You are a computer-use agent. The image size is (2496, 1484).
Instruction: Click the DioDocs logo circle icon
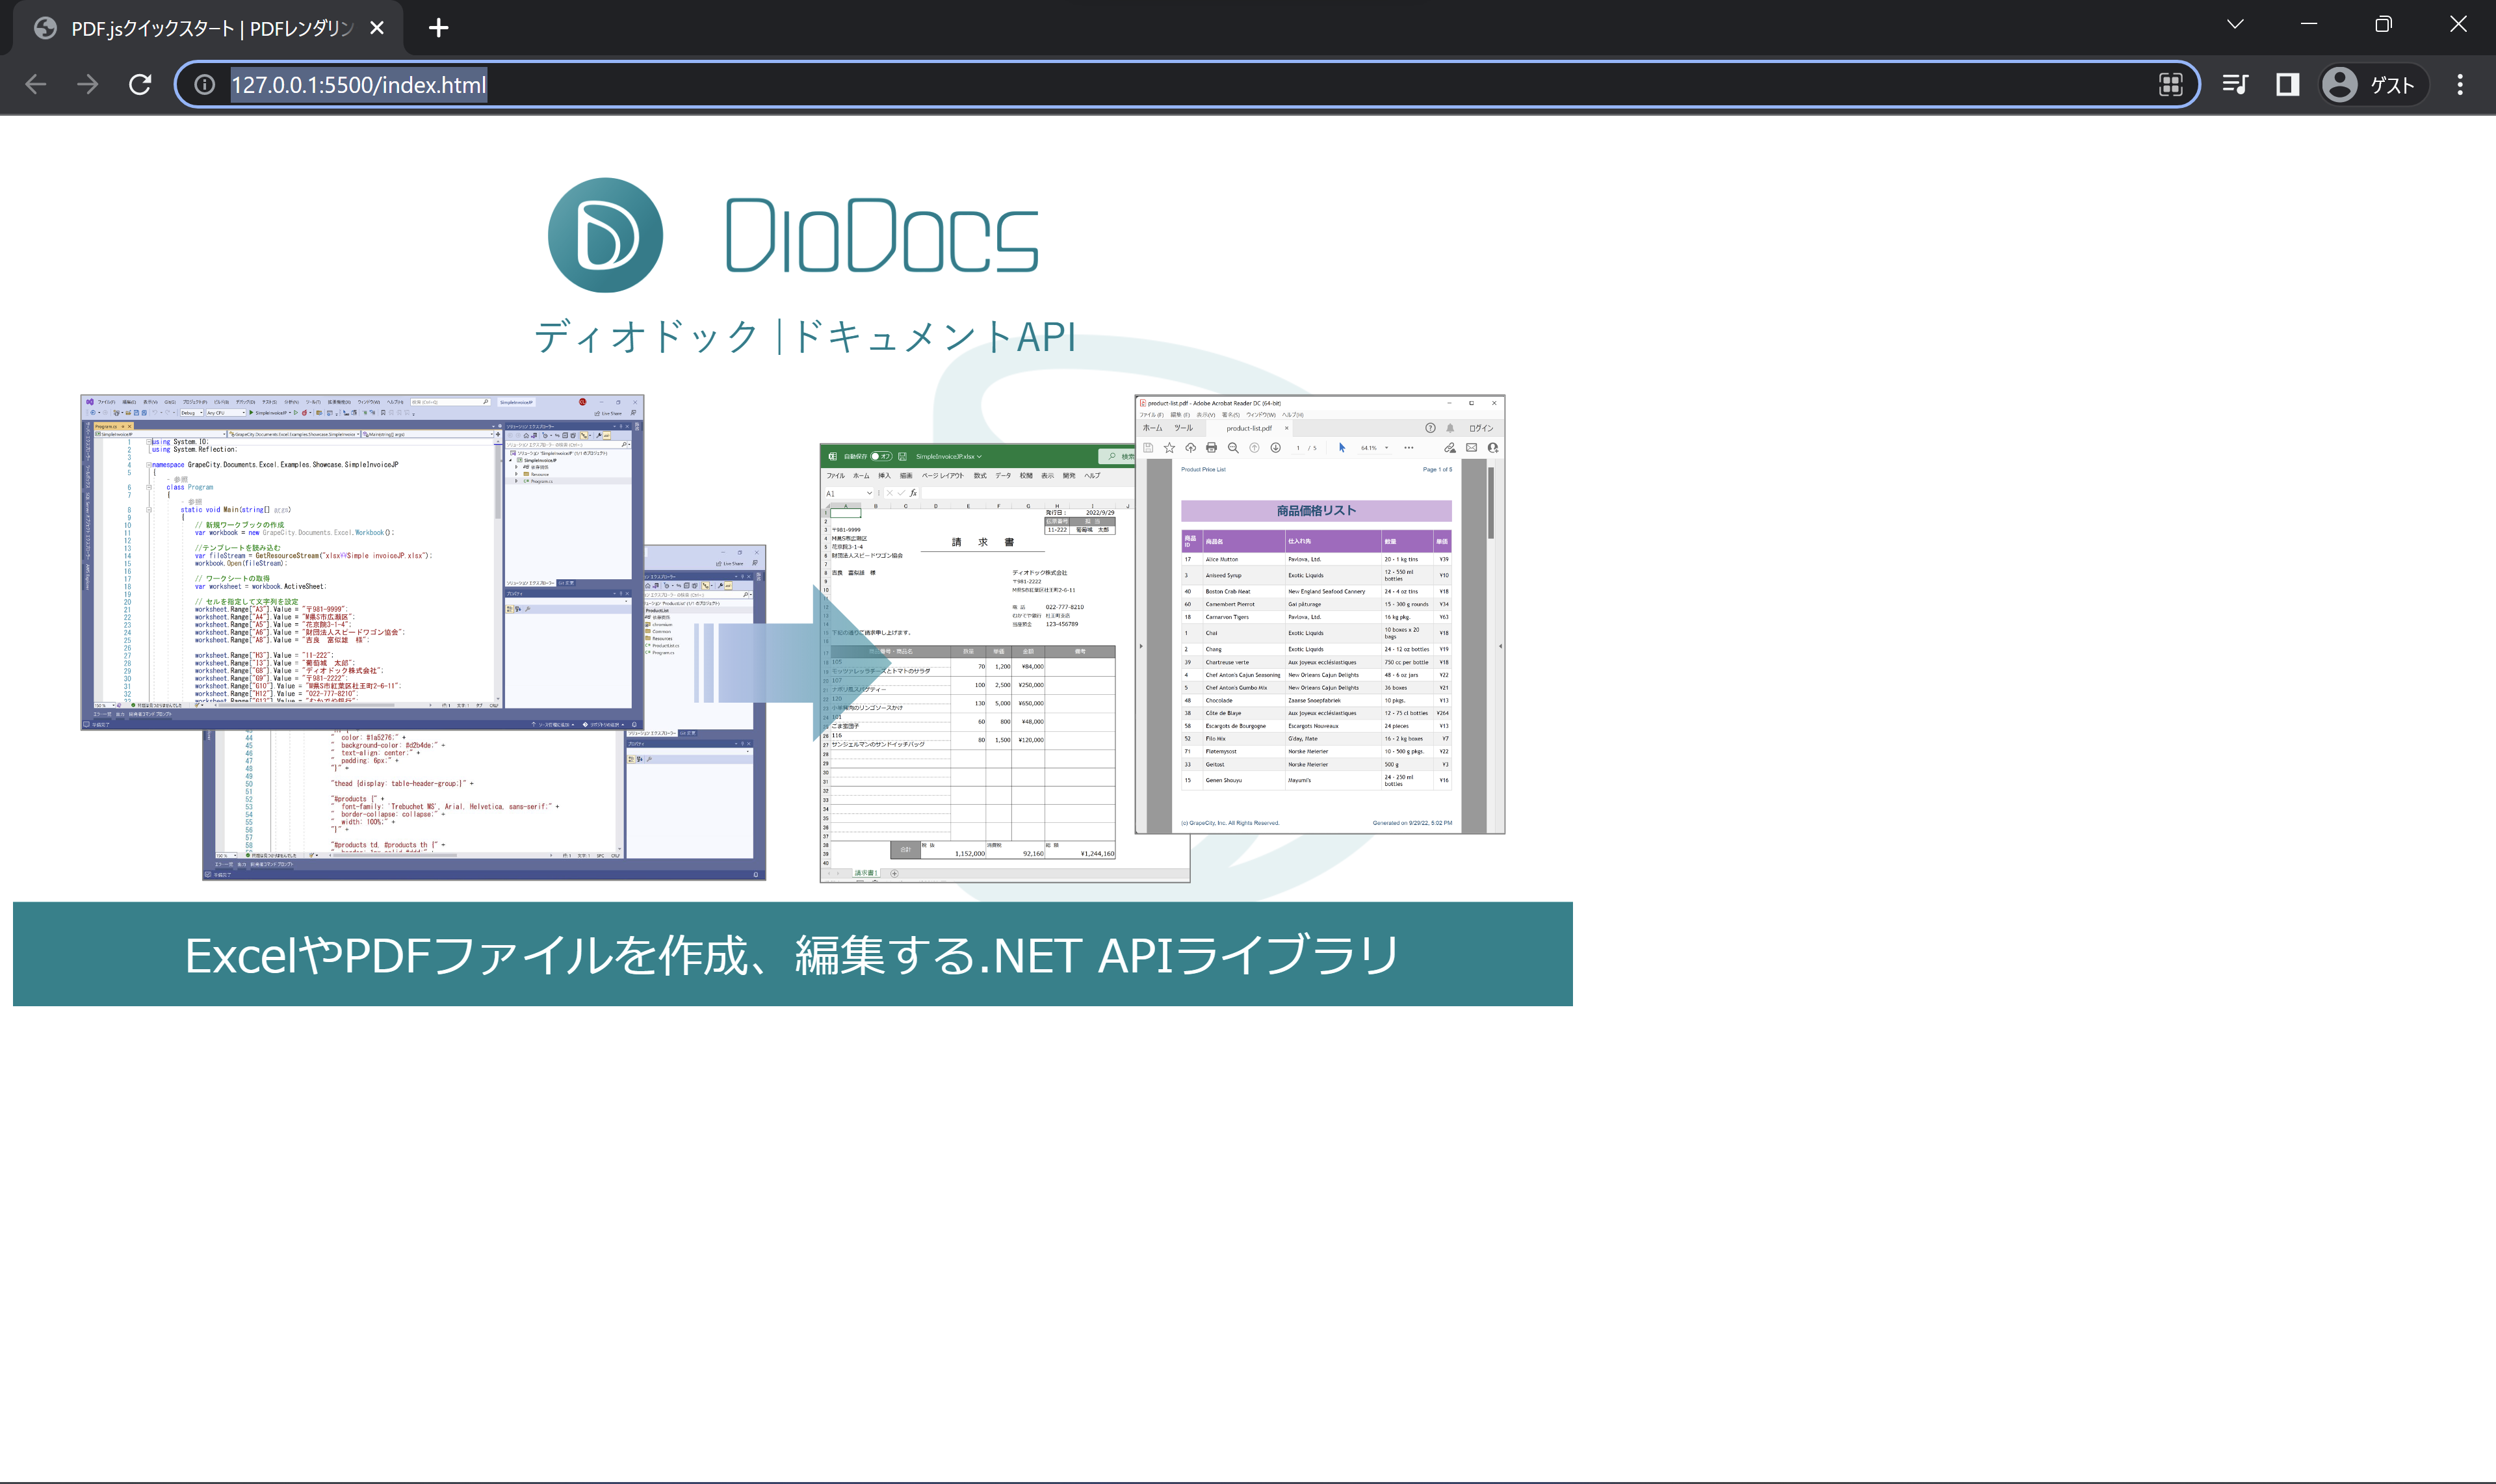[x=605, y=235]
